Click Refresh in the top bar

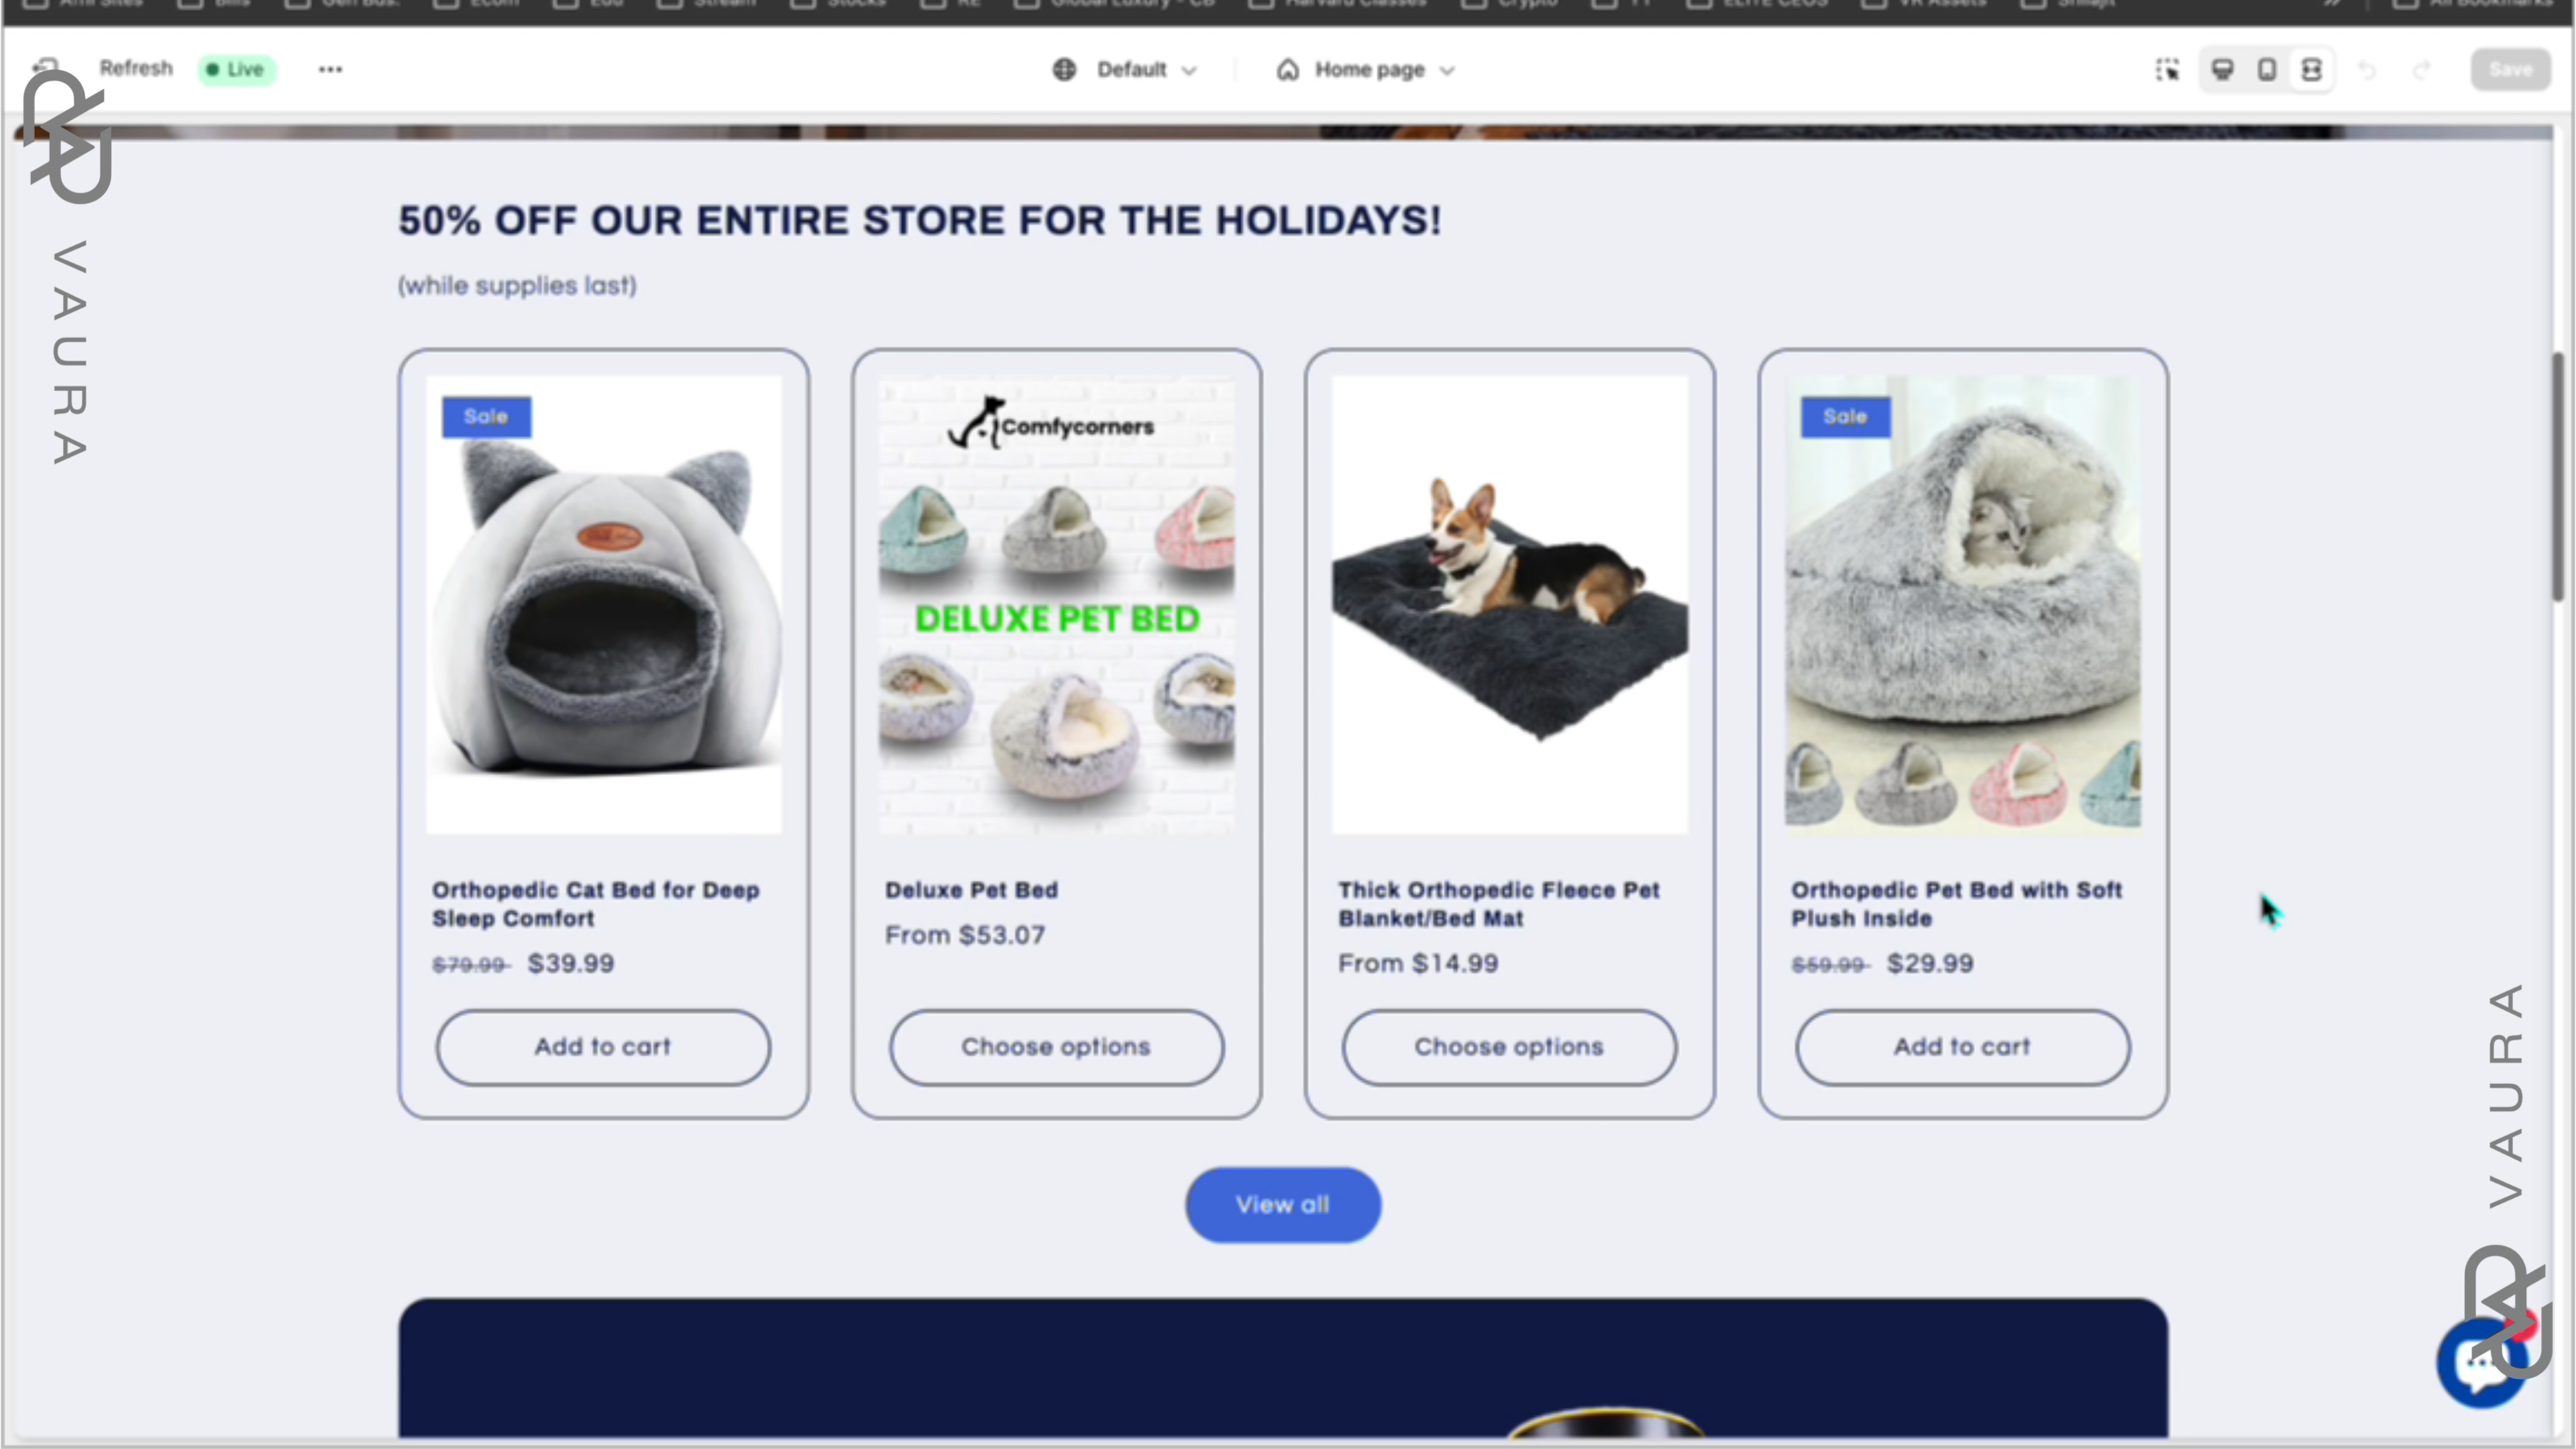(x=136, y=68)
